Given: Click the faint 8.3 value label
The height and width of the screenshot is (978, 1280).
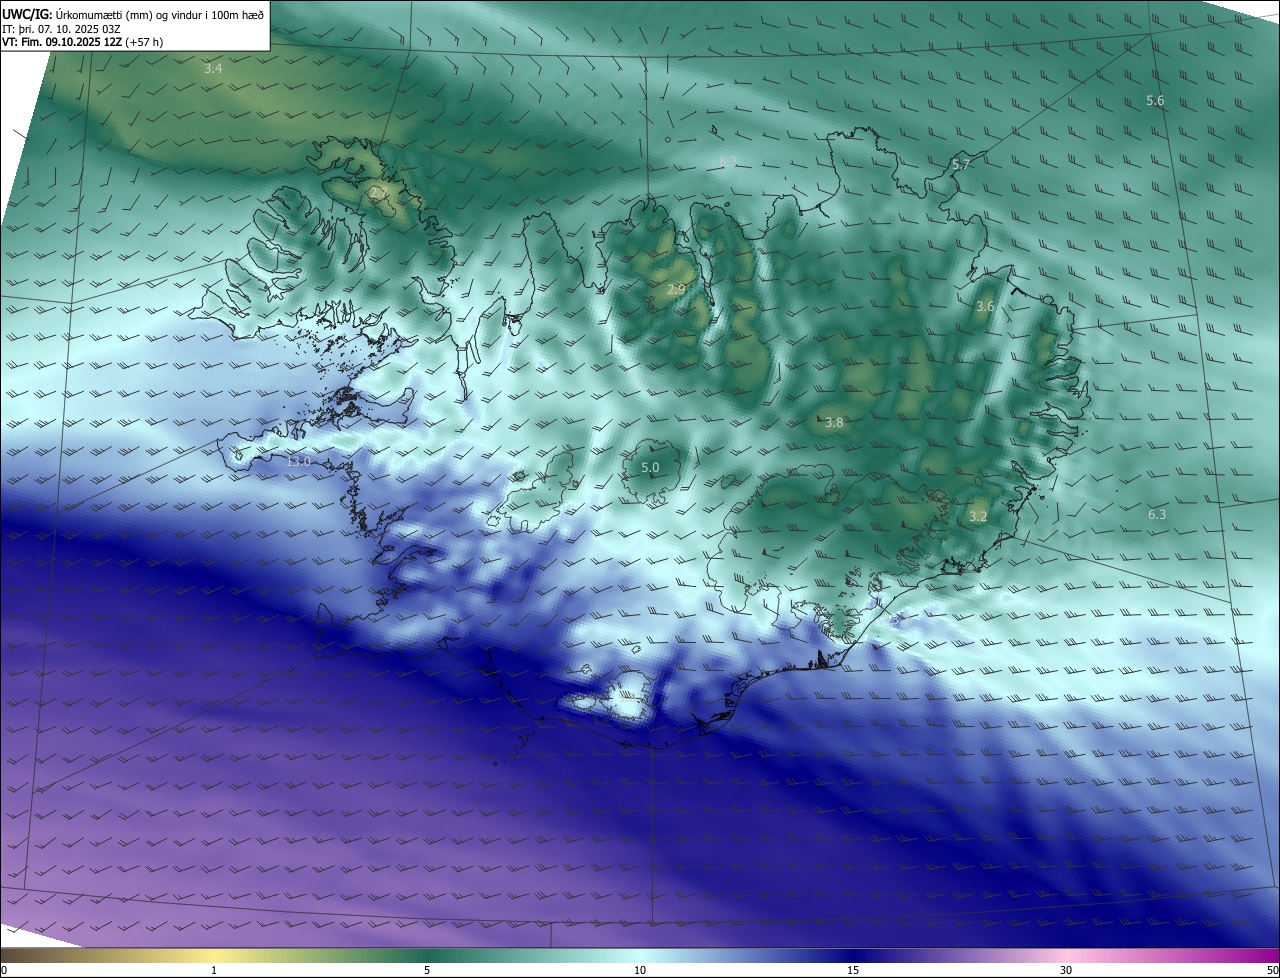Looking at the screenshot, I should point(728,161).
